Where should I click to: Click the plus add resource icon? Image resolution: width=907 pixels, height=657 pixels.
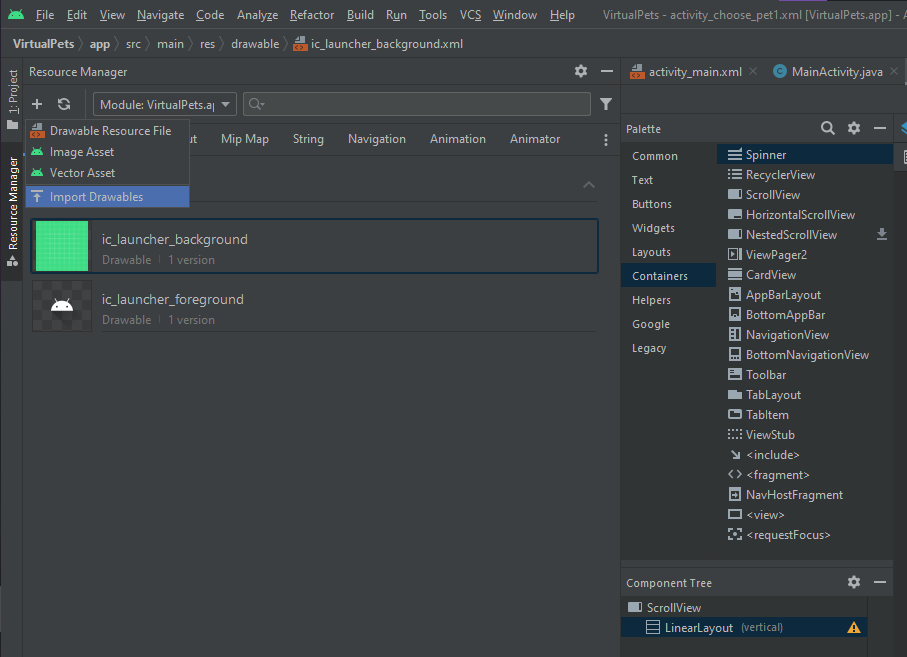tap(37, 104)
